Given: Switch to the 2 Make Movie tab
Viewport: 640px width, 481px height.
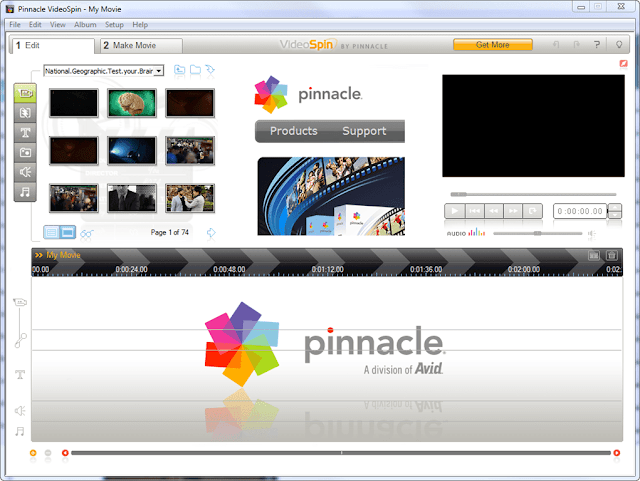Looking at the screenshot, I should 141,45.
